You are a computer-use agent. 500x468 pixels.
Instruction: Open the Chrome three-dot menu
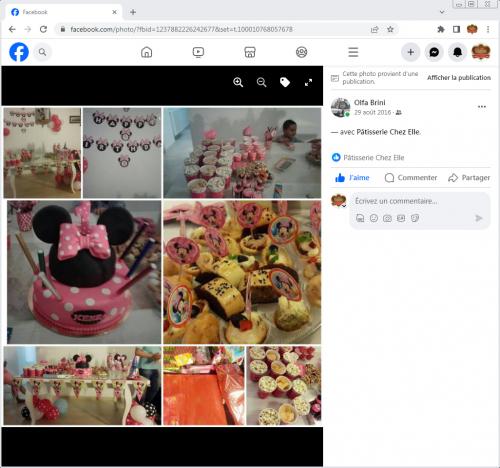pos(488,29)
